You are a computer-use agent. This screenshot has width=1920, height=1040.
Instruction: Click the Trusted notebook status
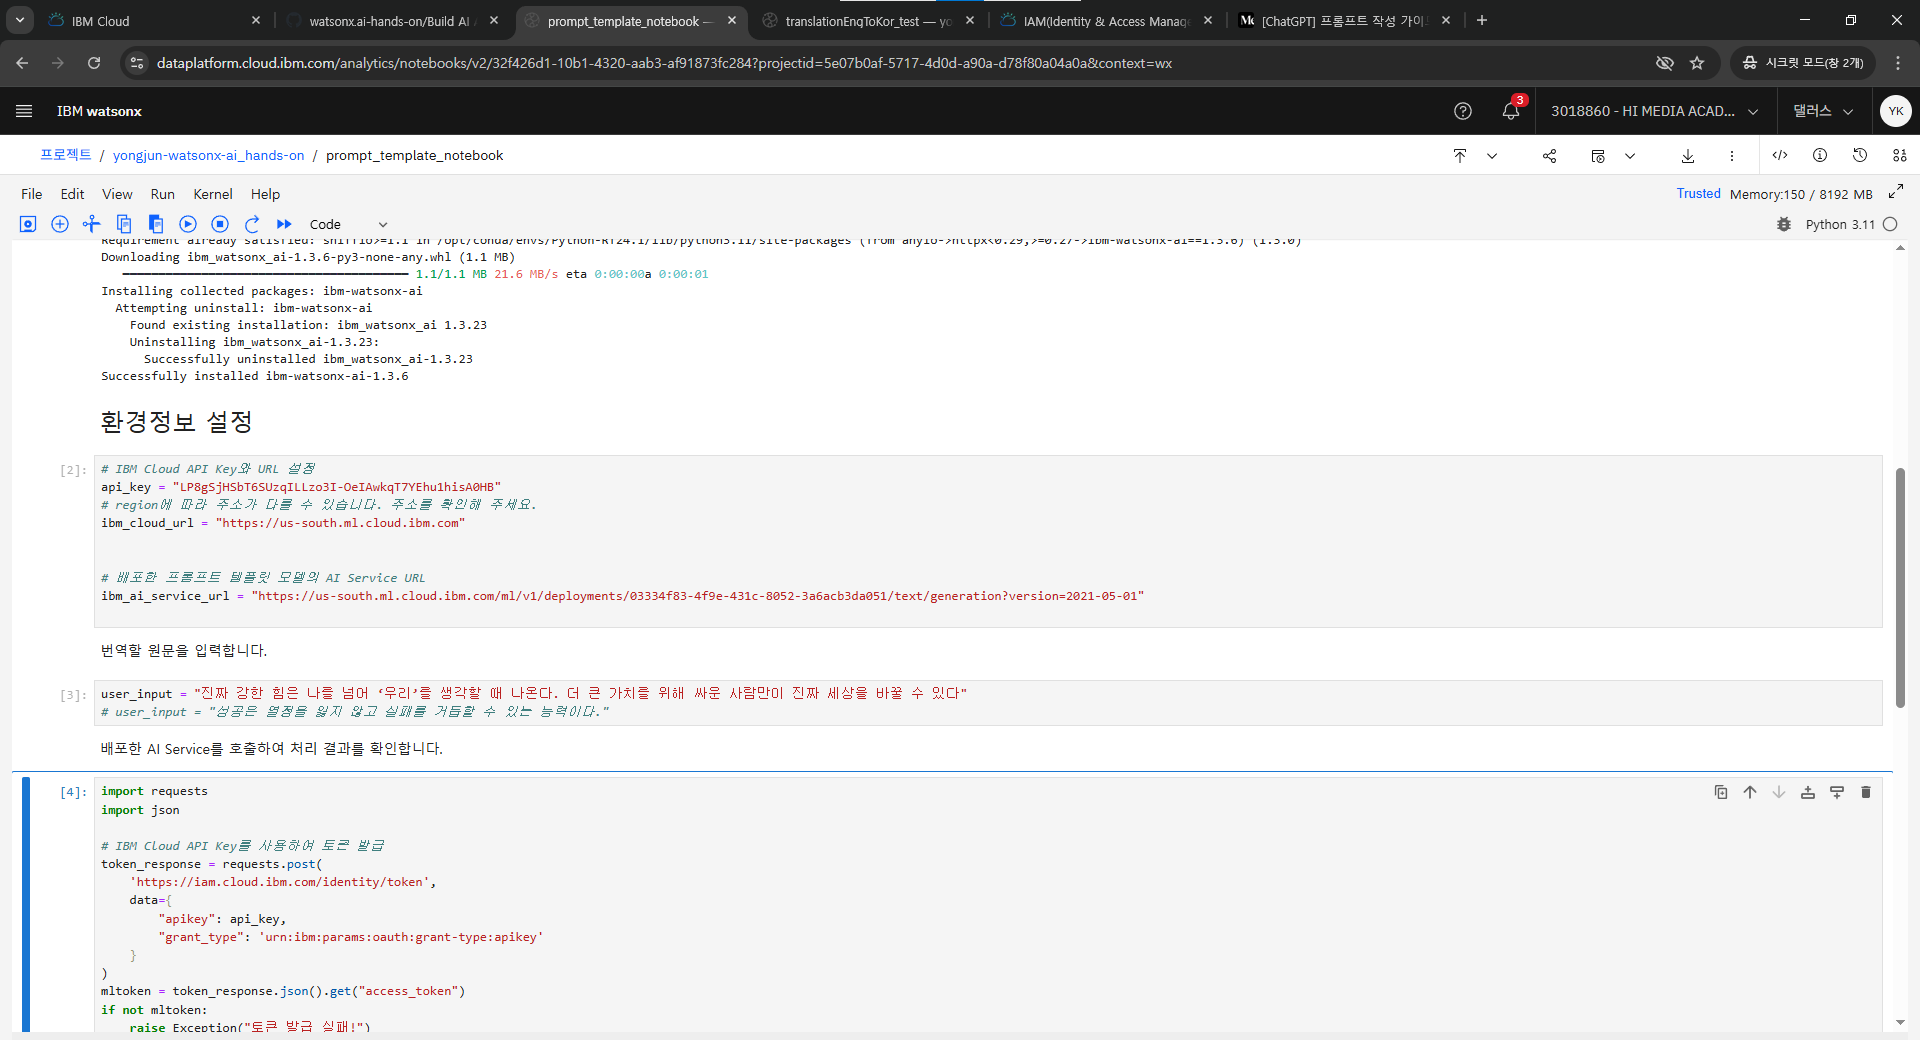pos(1699,193)
